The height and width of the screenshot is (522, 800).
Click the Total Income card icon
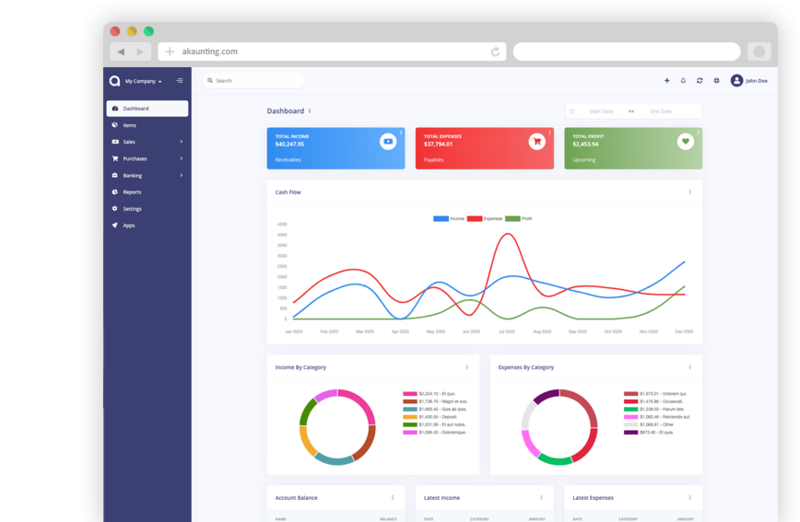click(388, 142)
